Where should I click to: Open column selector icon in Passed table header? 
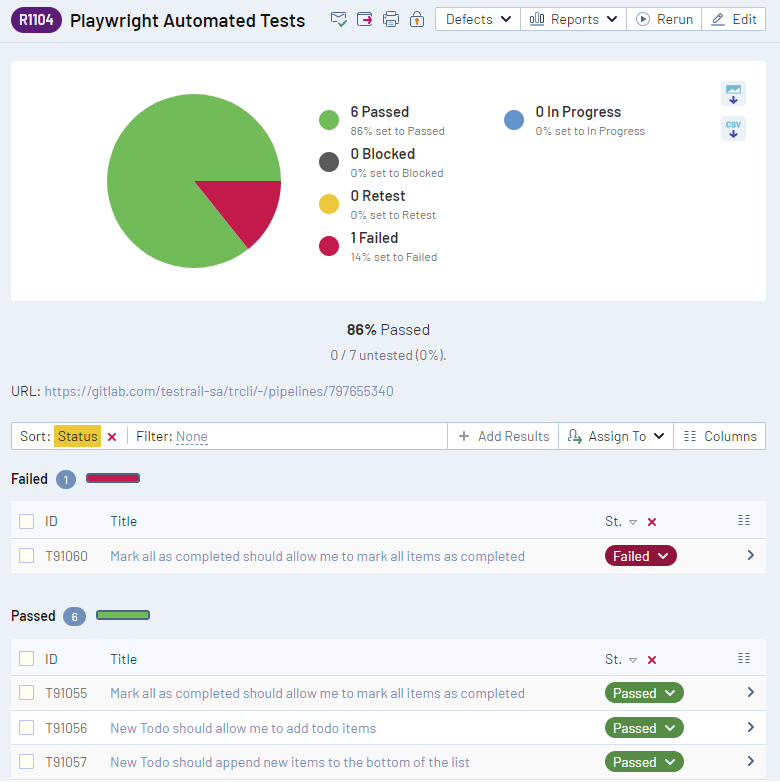point(743,658)
